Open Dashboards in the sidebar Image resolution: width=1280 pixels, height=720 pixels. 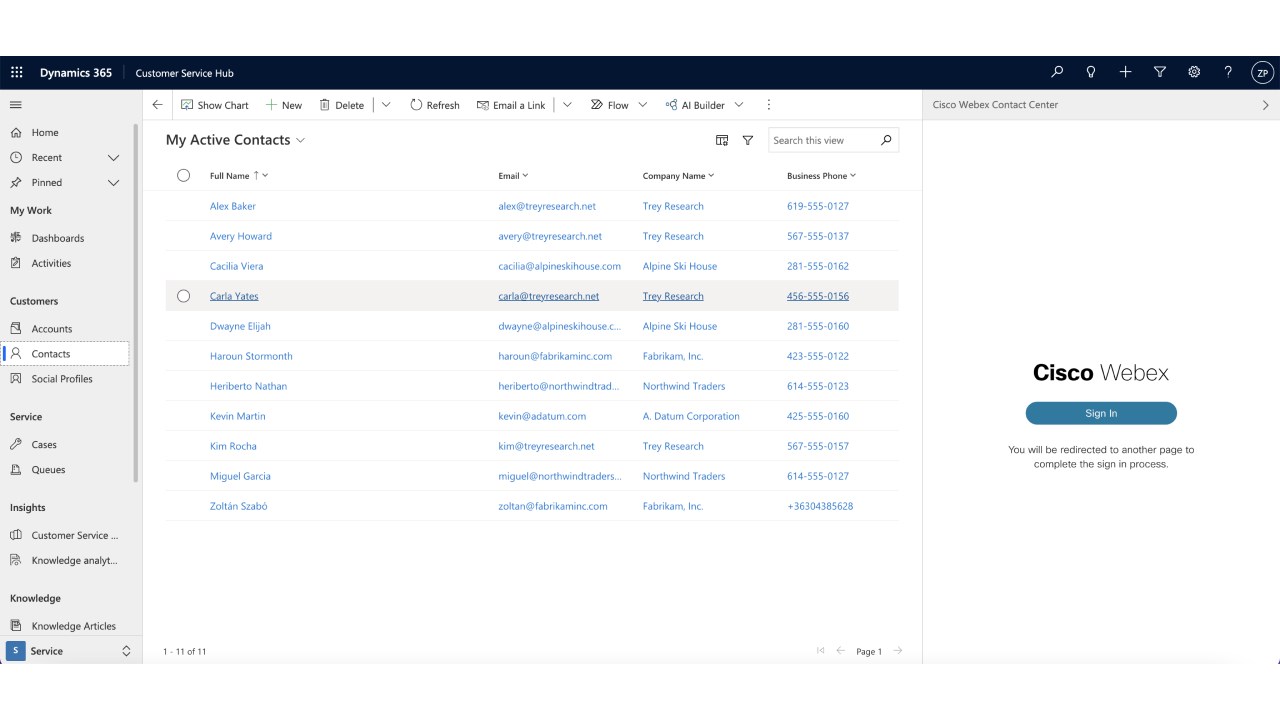[x=58, y=238]
